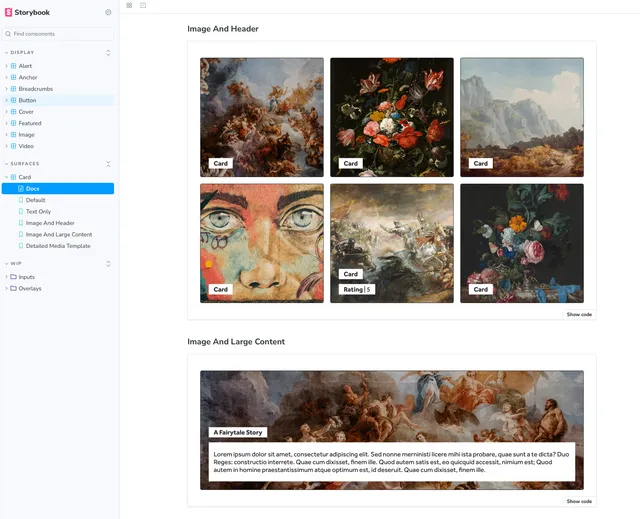Click Image And Large Content bookmark icon
This screenshot has height=519, width=640.
click(x=21, y=234)
